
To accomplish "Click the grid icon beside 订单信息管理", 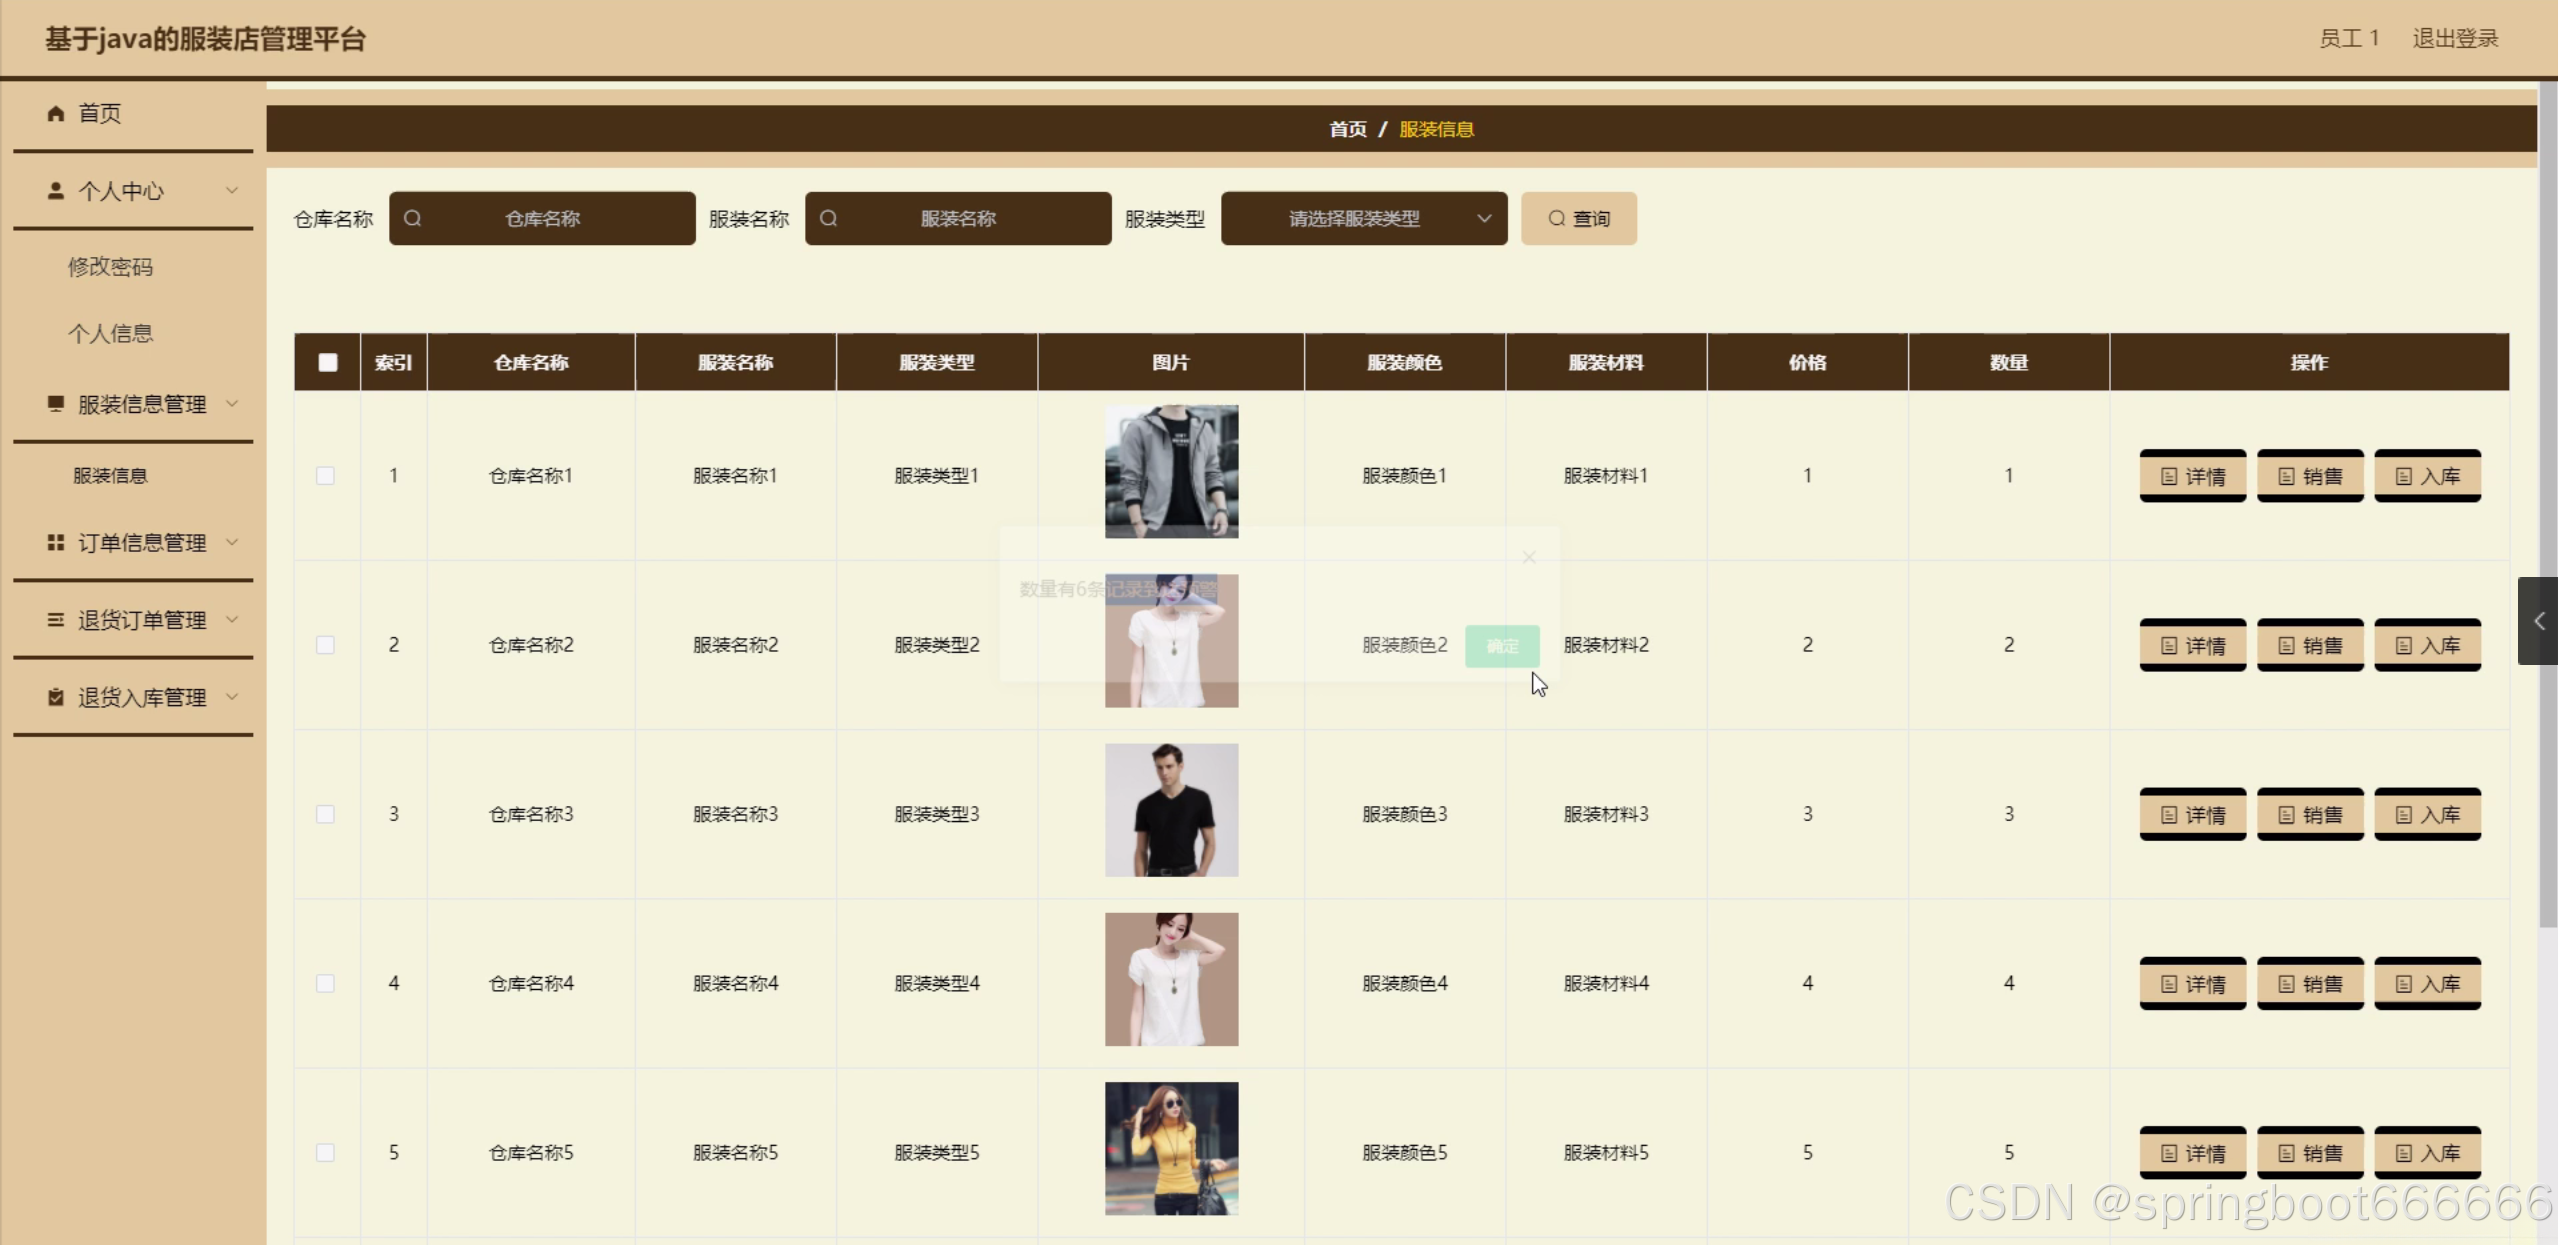I will 56,542.
